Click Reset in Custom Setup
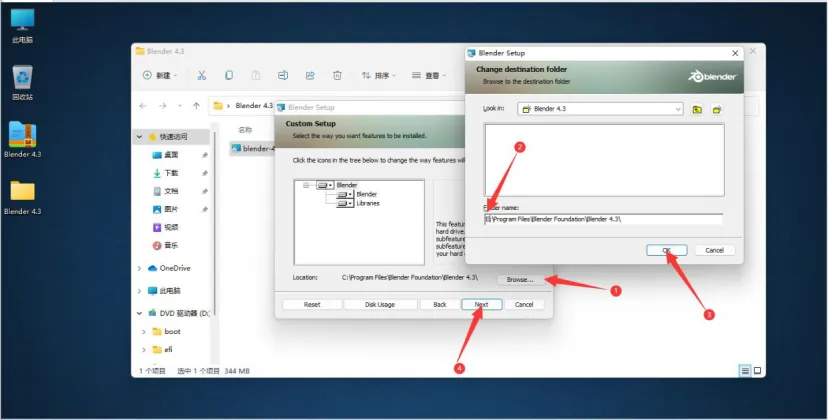 [x=312, y=304]
